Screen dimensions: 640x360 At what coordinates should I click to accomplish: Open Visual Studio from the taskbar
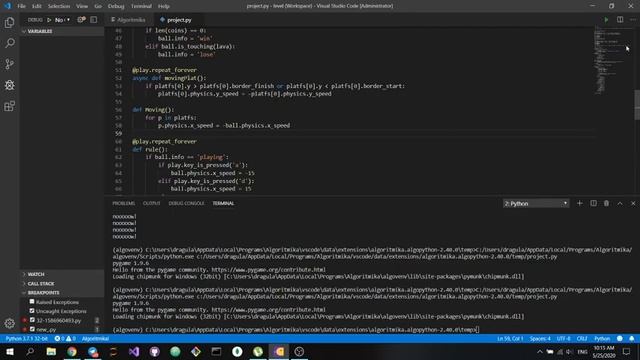tap(134, 351)
